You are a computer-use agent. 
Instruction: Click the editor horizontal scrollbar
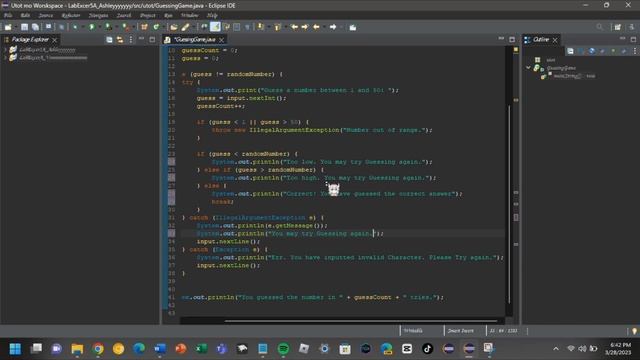coord(360,321)
